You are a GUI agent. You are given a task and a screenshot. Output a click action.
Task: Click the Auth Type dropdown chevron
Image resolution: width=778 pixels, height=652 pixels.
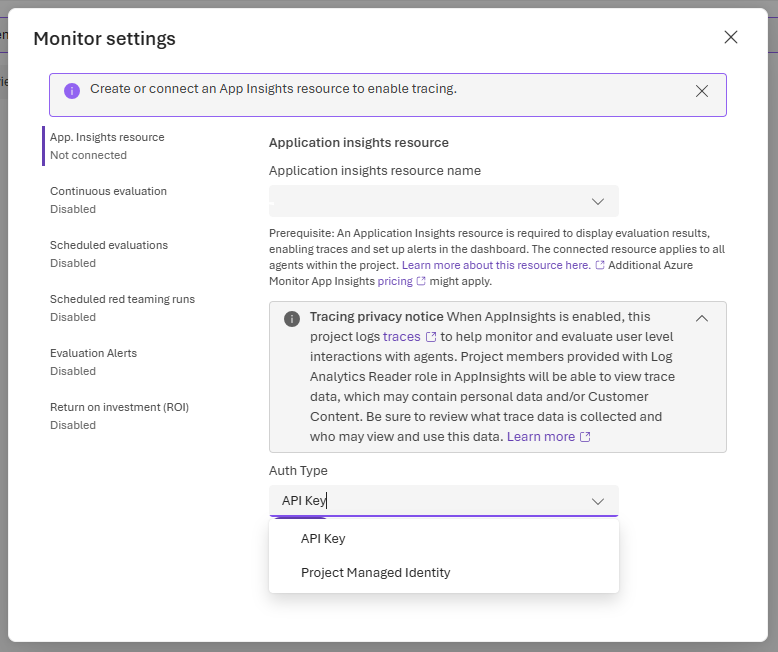point(598,501)
